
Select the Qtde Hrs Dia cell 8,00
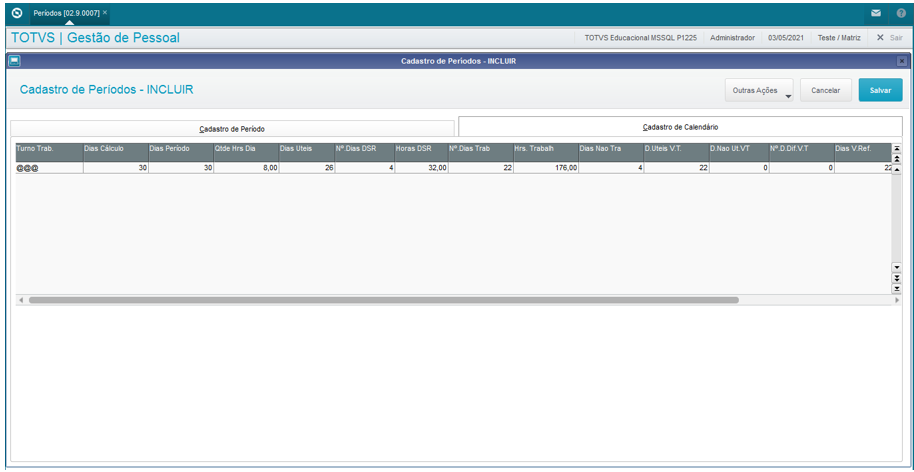pyautogui.click(x=246, y=168)
